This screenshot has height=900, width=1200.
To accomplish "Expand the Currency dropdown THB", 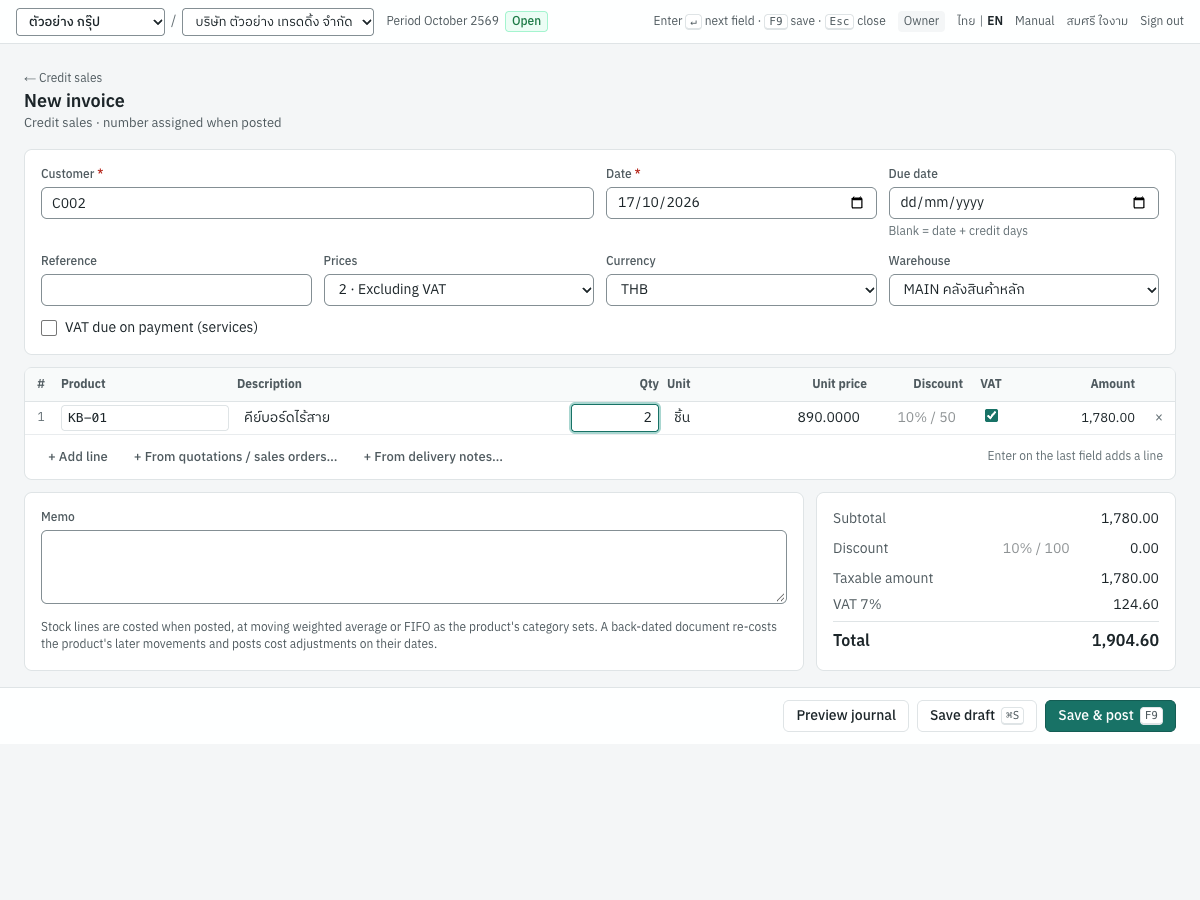I will coord(741,290).
